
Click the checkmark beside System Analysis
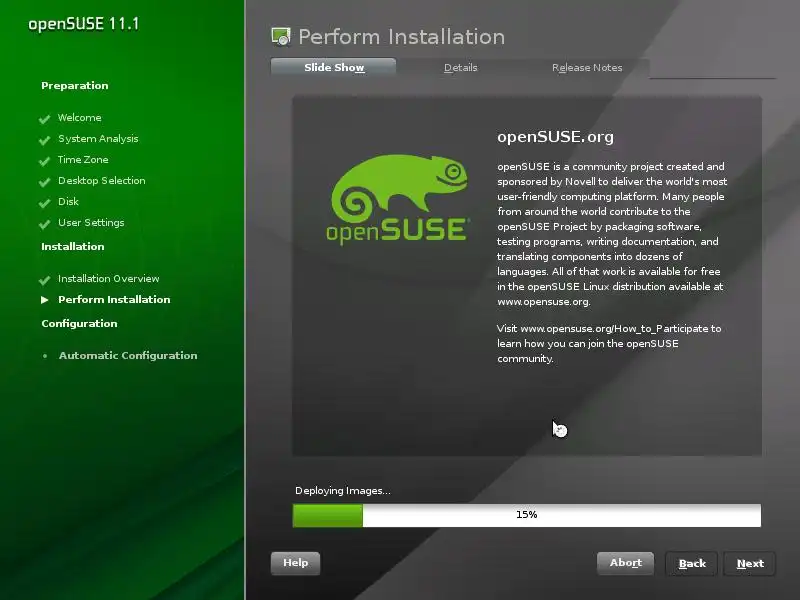[x=45, y=140]
